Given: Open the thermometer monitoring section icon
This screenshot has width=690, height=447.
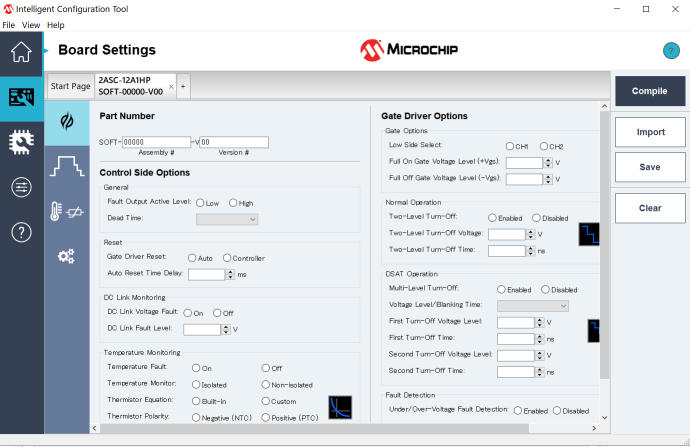Looking at the screenshot, I should [66, 211].
